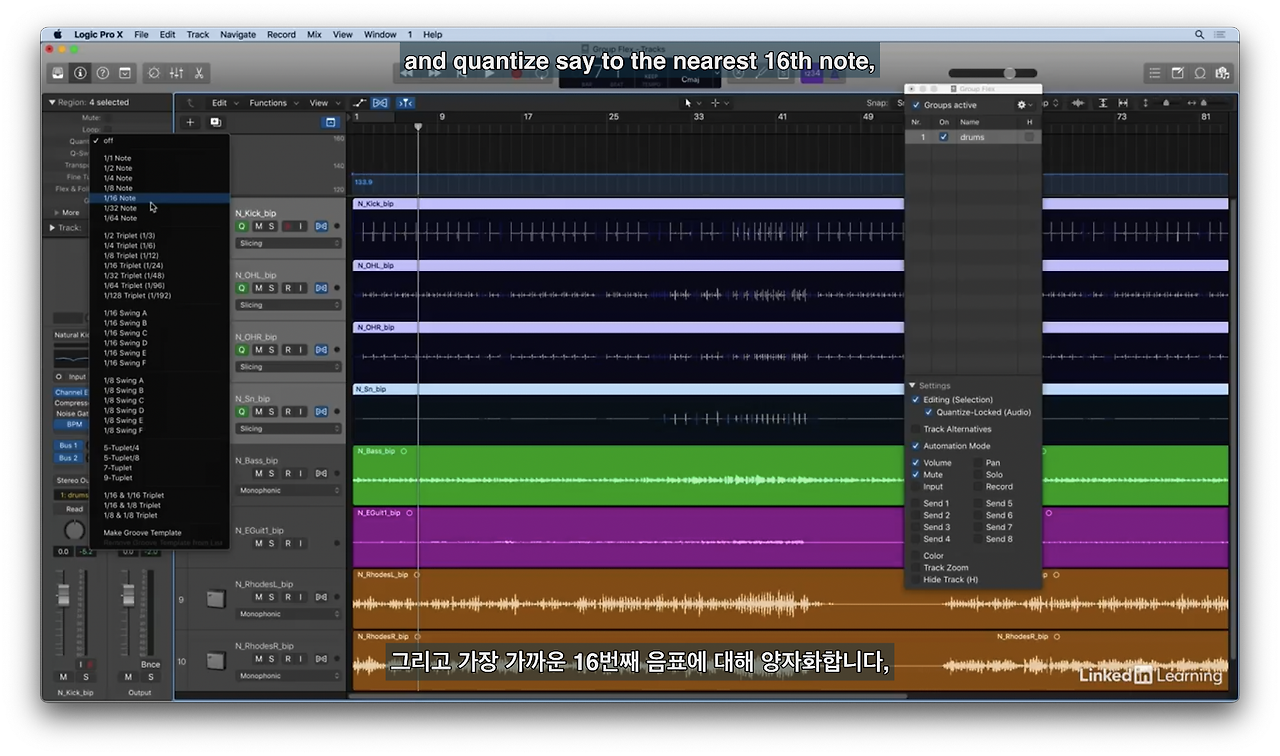Open Slicing flex mode dropdown on N_Kick_bip
This screenshot has width=1280, height=756.
pyautogui.click(x=289, y=243)
